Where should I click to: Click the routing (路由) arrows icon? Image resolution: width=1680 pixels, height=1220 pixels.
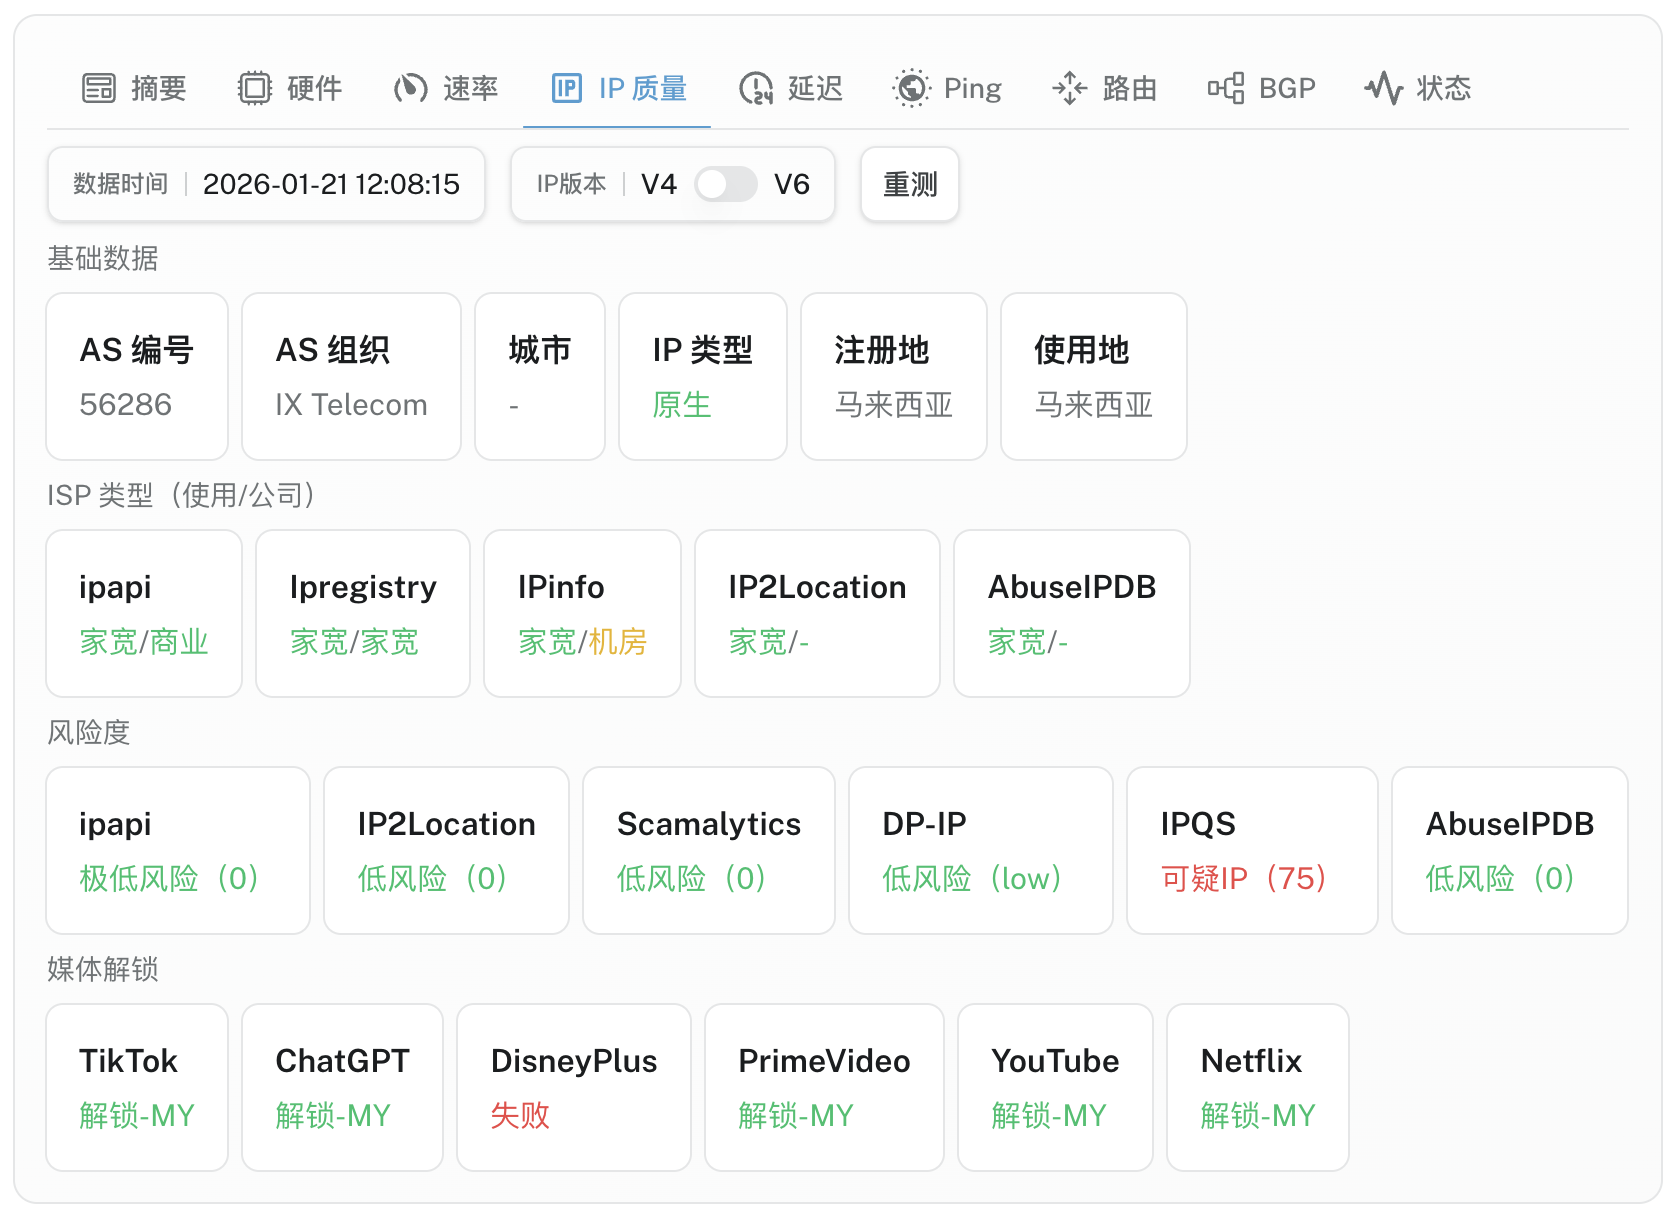1069,88
